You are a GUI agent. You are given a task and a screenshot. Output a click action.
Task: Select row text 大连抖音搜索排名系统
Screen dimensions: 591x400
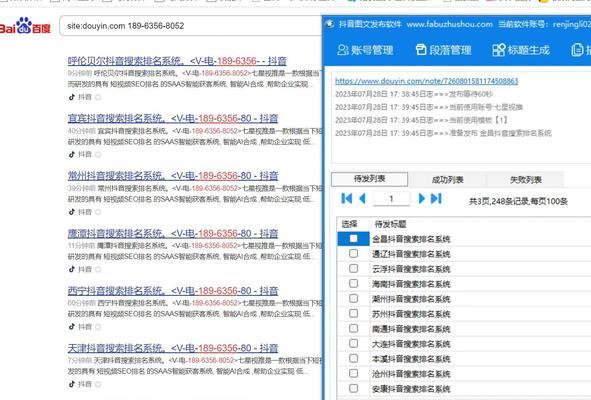pos(411,344)
